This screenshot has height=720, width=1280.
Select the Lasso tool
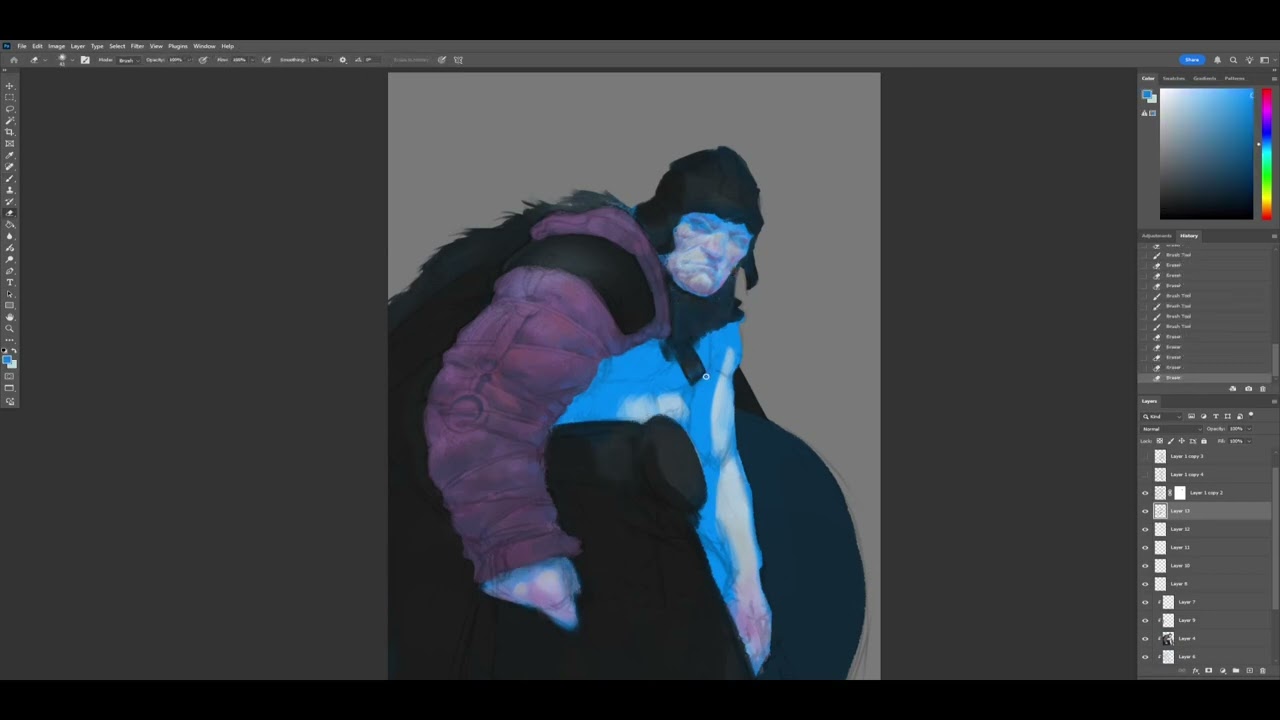[x=10, y=109]
